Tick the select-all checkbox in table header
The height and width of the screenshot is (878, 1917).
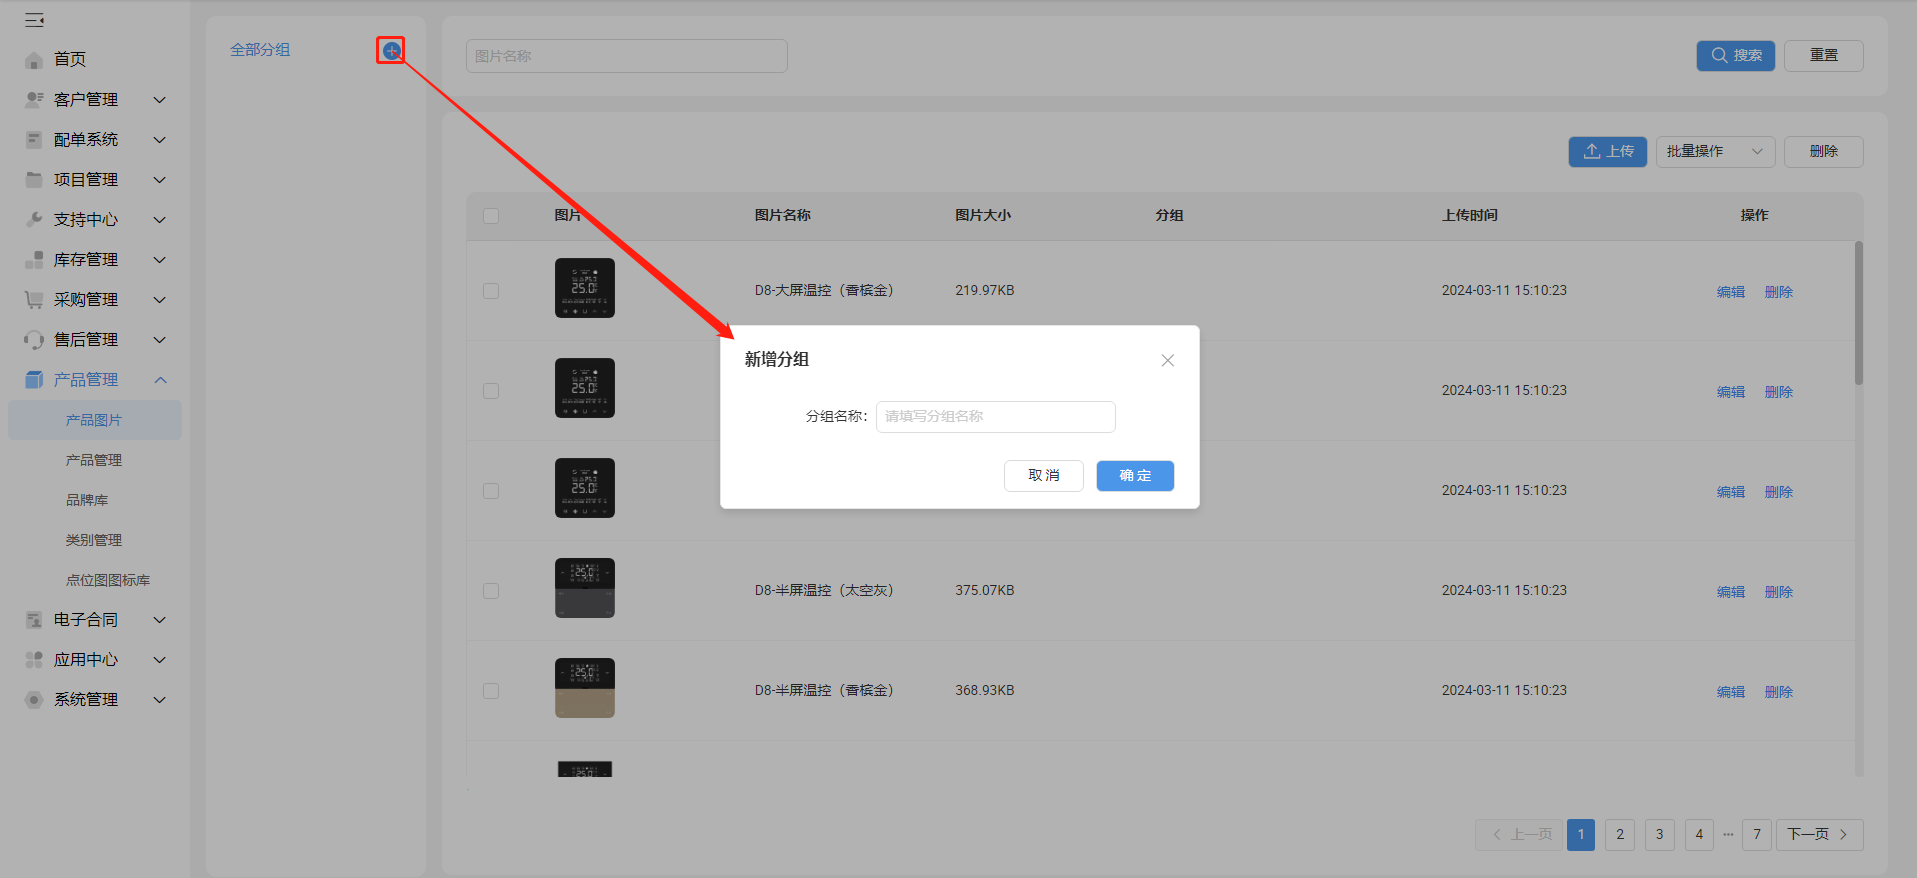[491, 216]
